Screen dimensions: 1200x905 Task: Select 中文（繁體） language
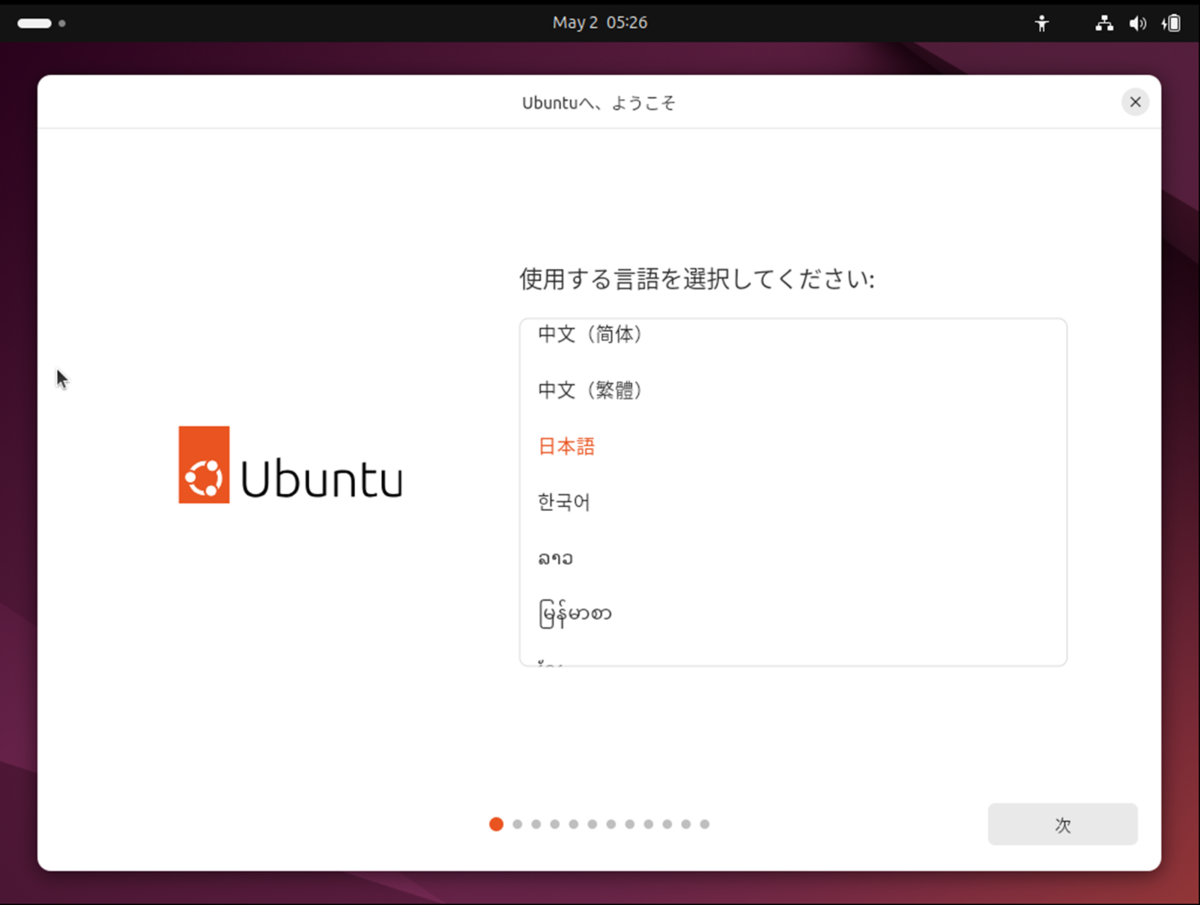[793, 390]
